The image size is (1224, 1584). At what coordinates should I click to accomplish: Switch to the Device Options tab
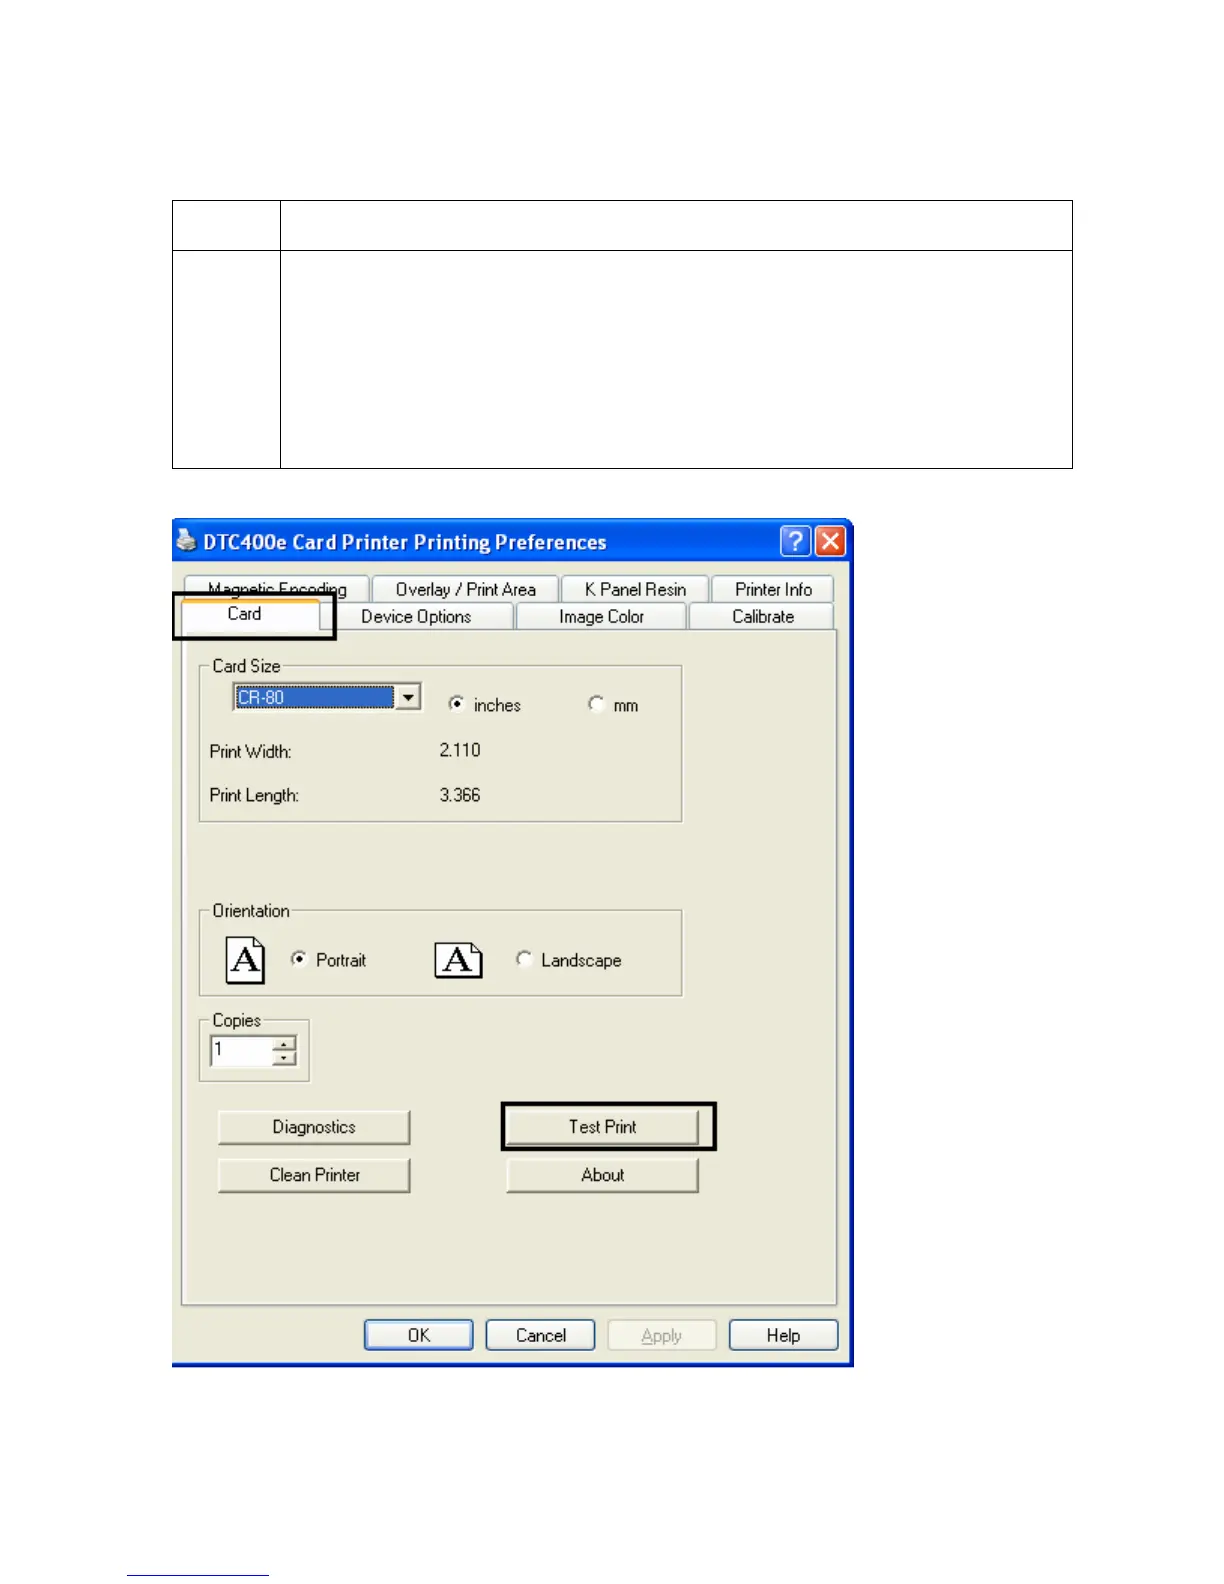(416, 617)
